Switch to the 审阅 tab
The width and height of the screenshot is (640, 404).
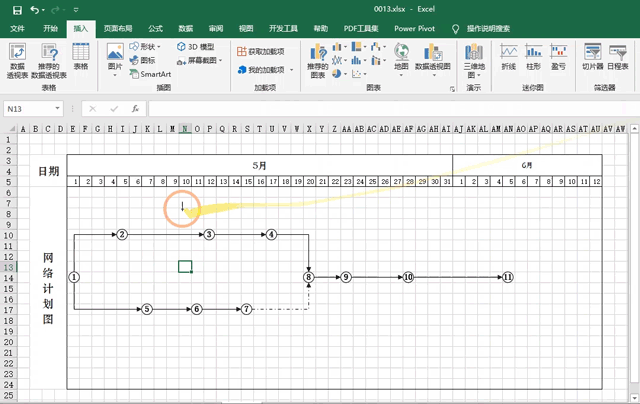(x=216, y=29)
